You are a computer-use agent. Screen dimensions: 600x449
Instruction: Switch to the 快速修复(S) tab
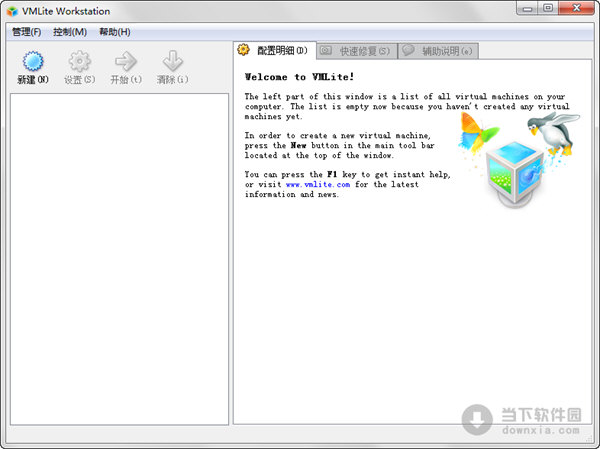[x=356, y=50]
